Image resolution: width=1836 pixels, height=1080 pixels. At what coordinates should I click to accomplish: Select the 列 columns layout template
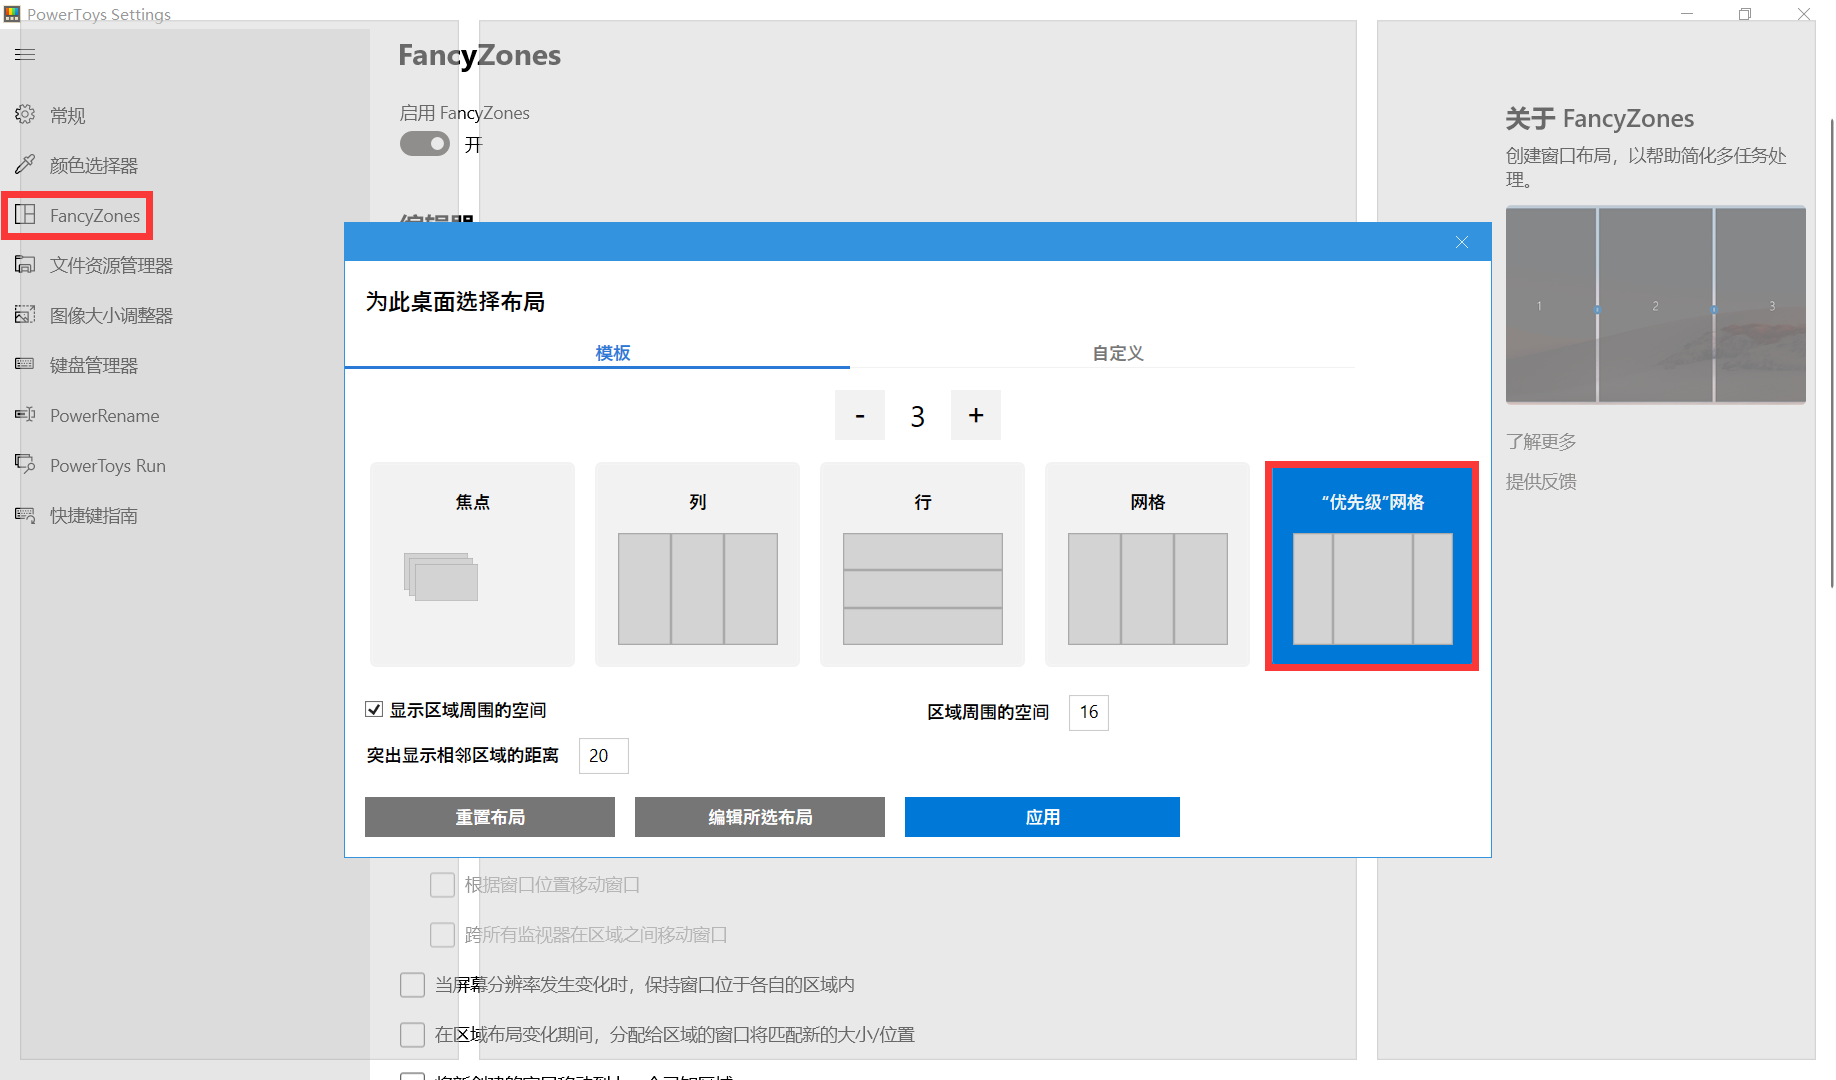click(697, 564)
